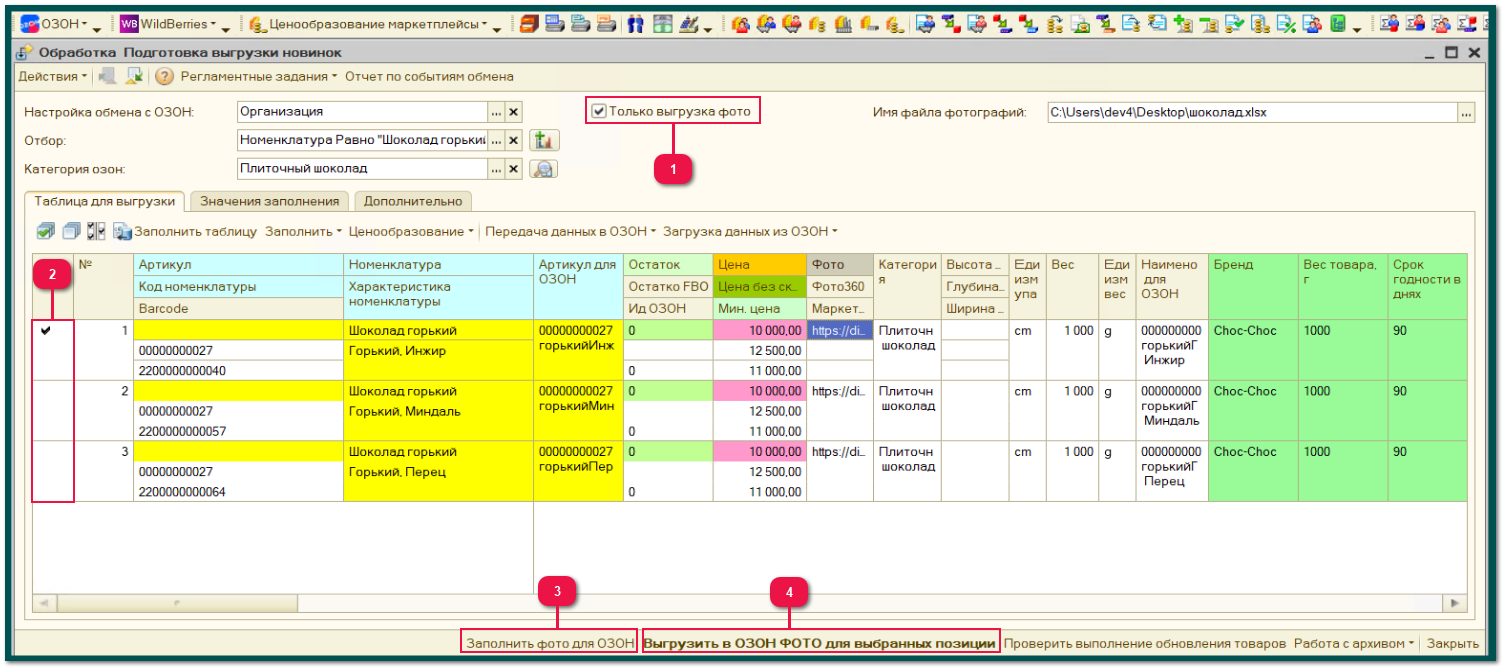
Task: Click Заполнить таблицу button
Action: pos(195,231)
